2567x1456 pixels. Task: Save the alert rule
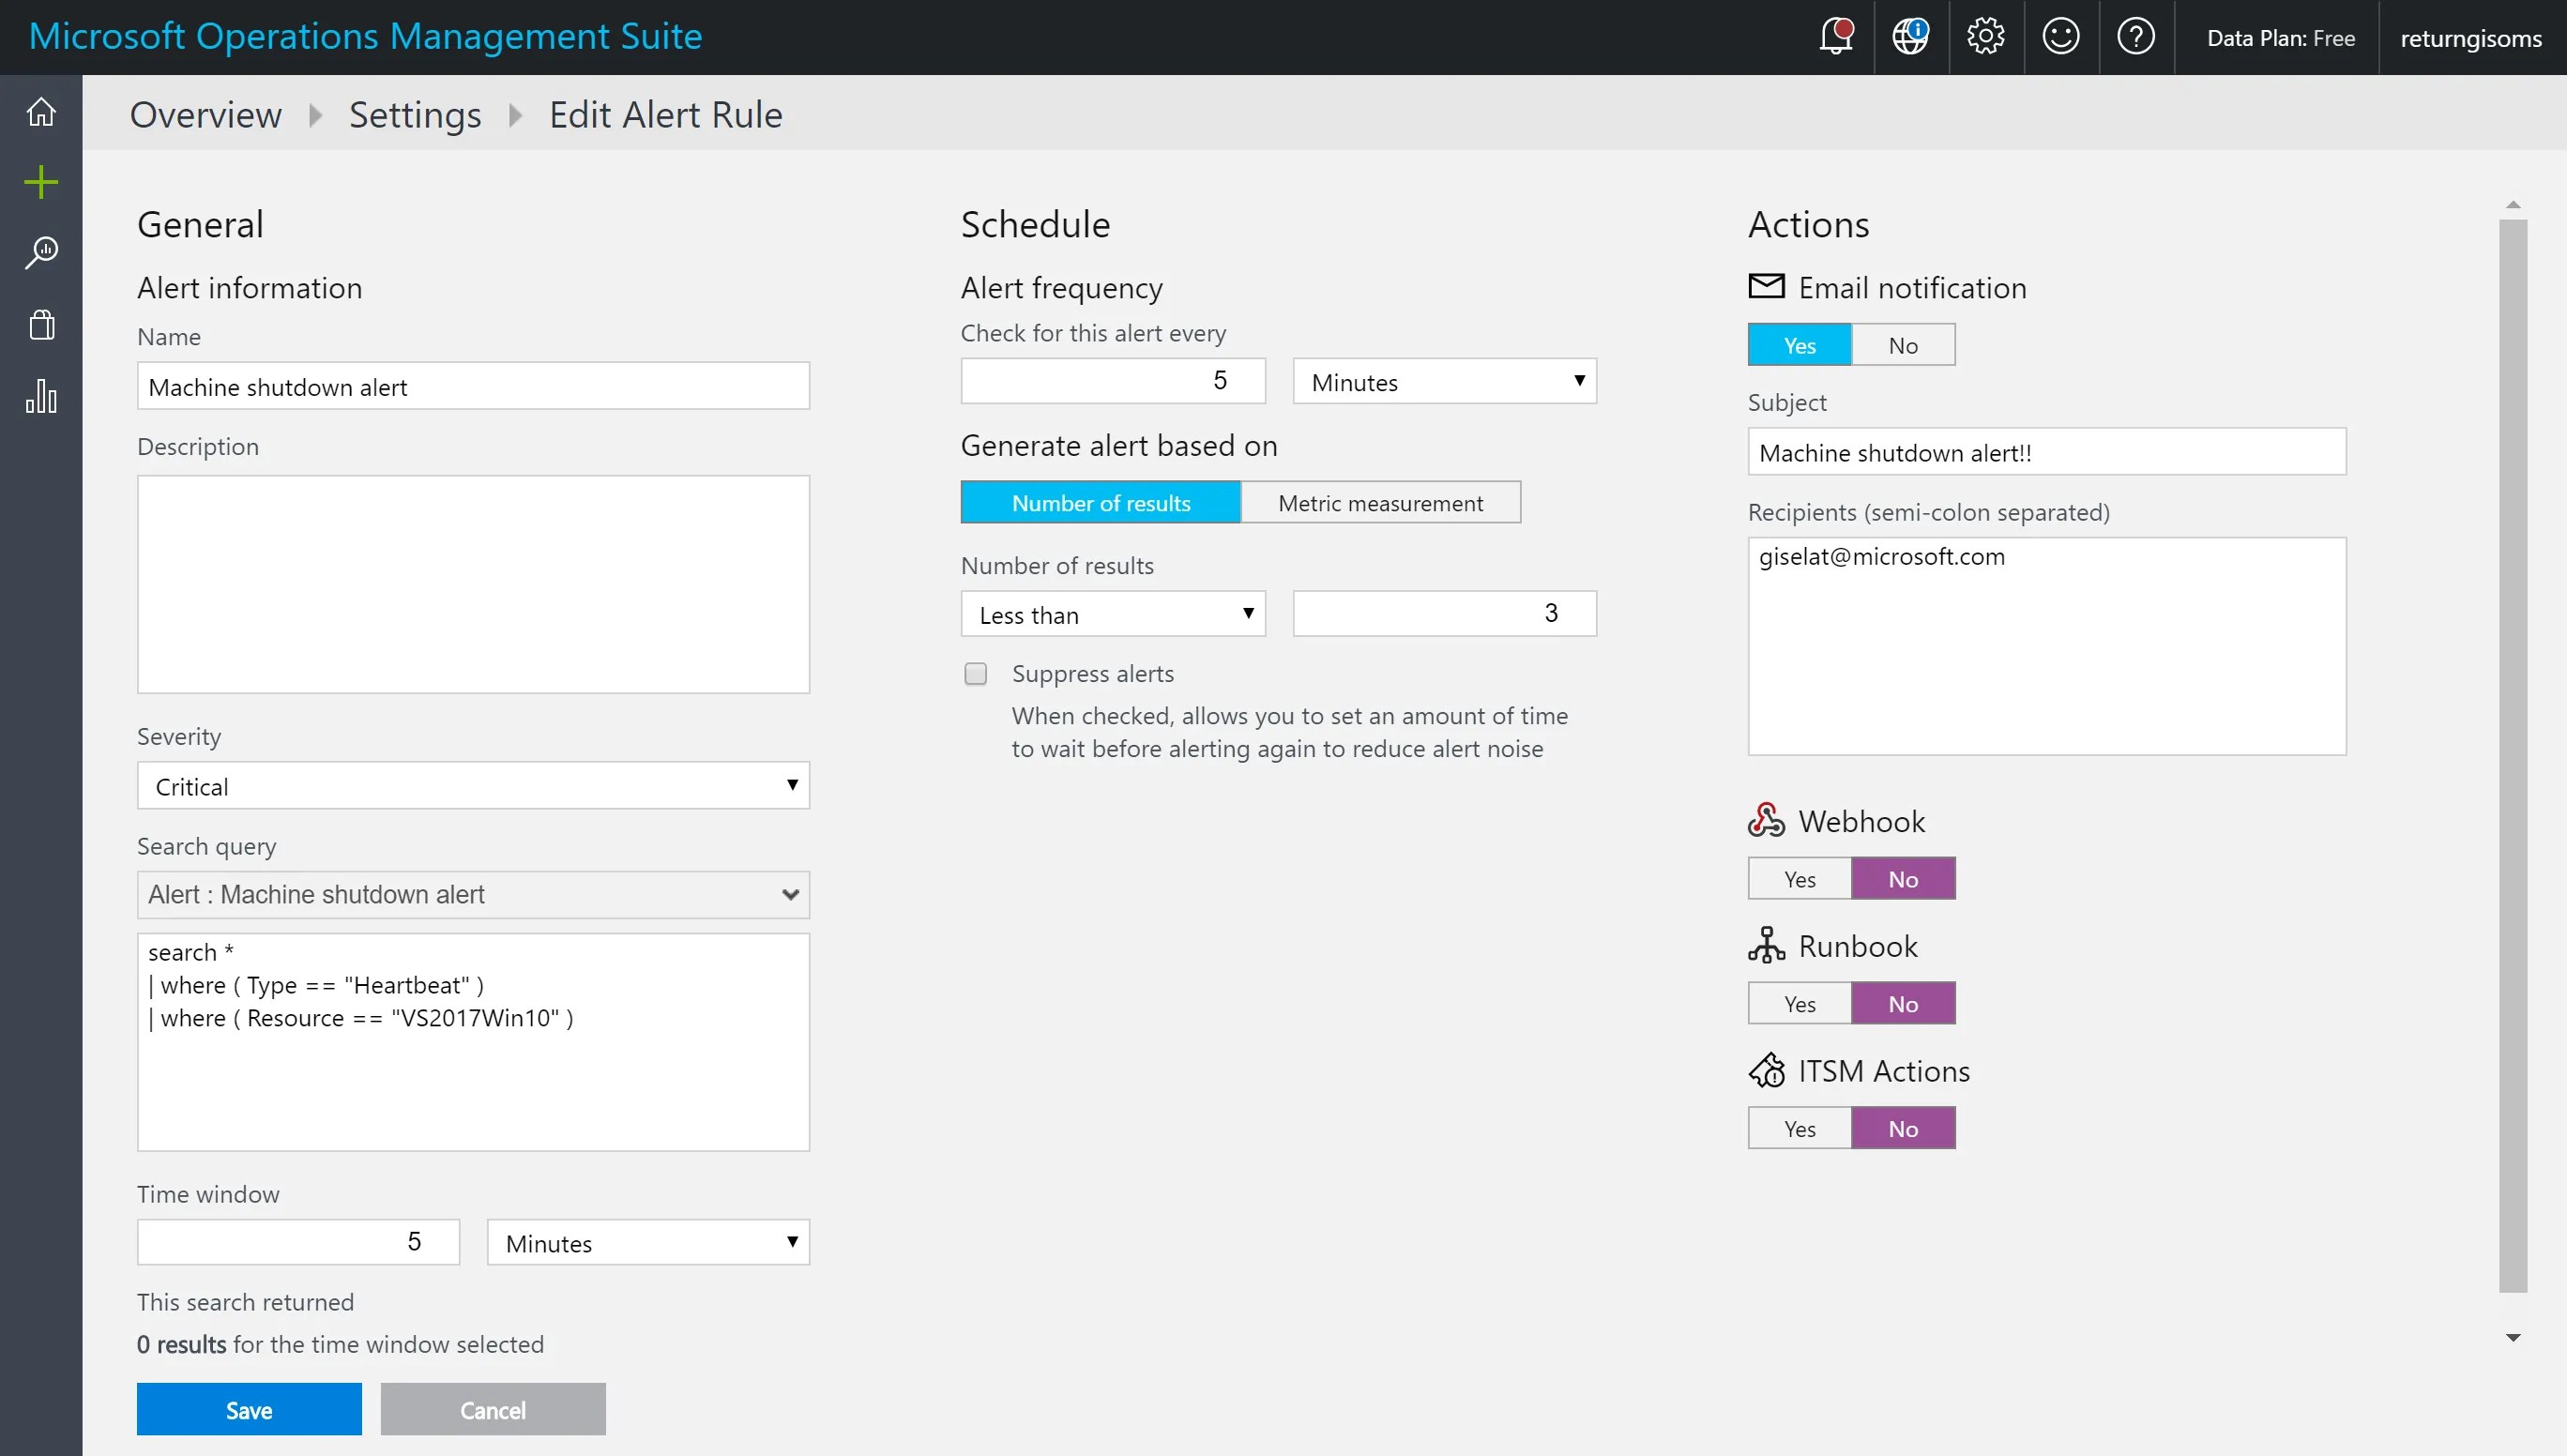[x=249, y=1410]
